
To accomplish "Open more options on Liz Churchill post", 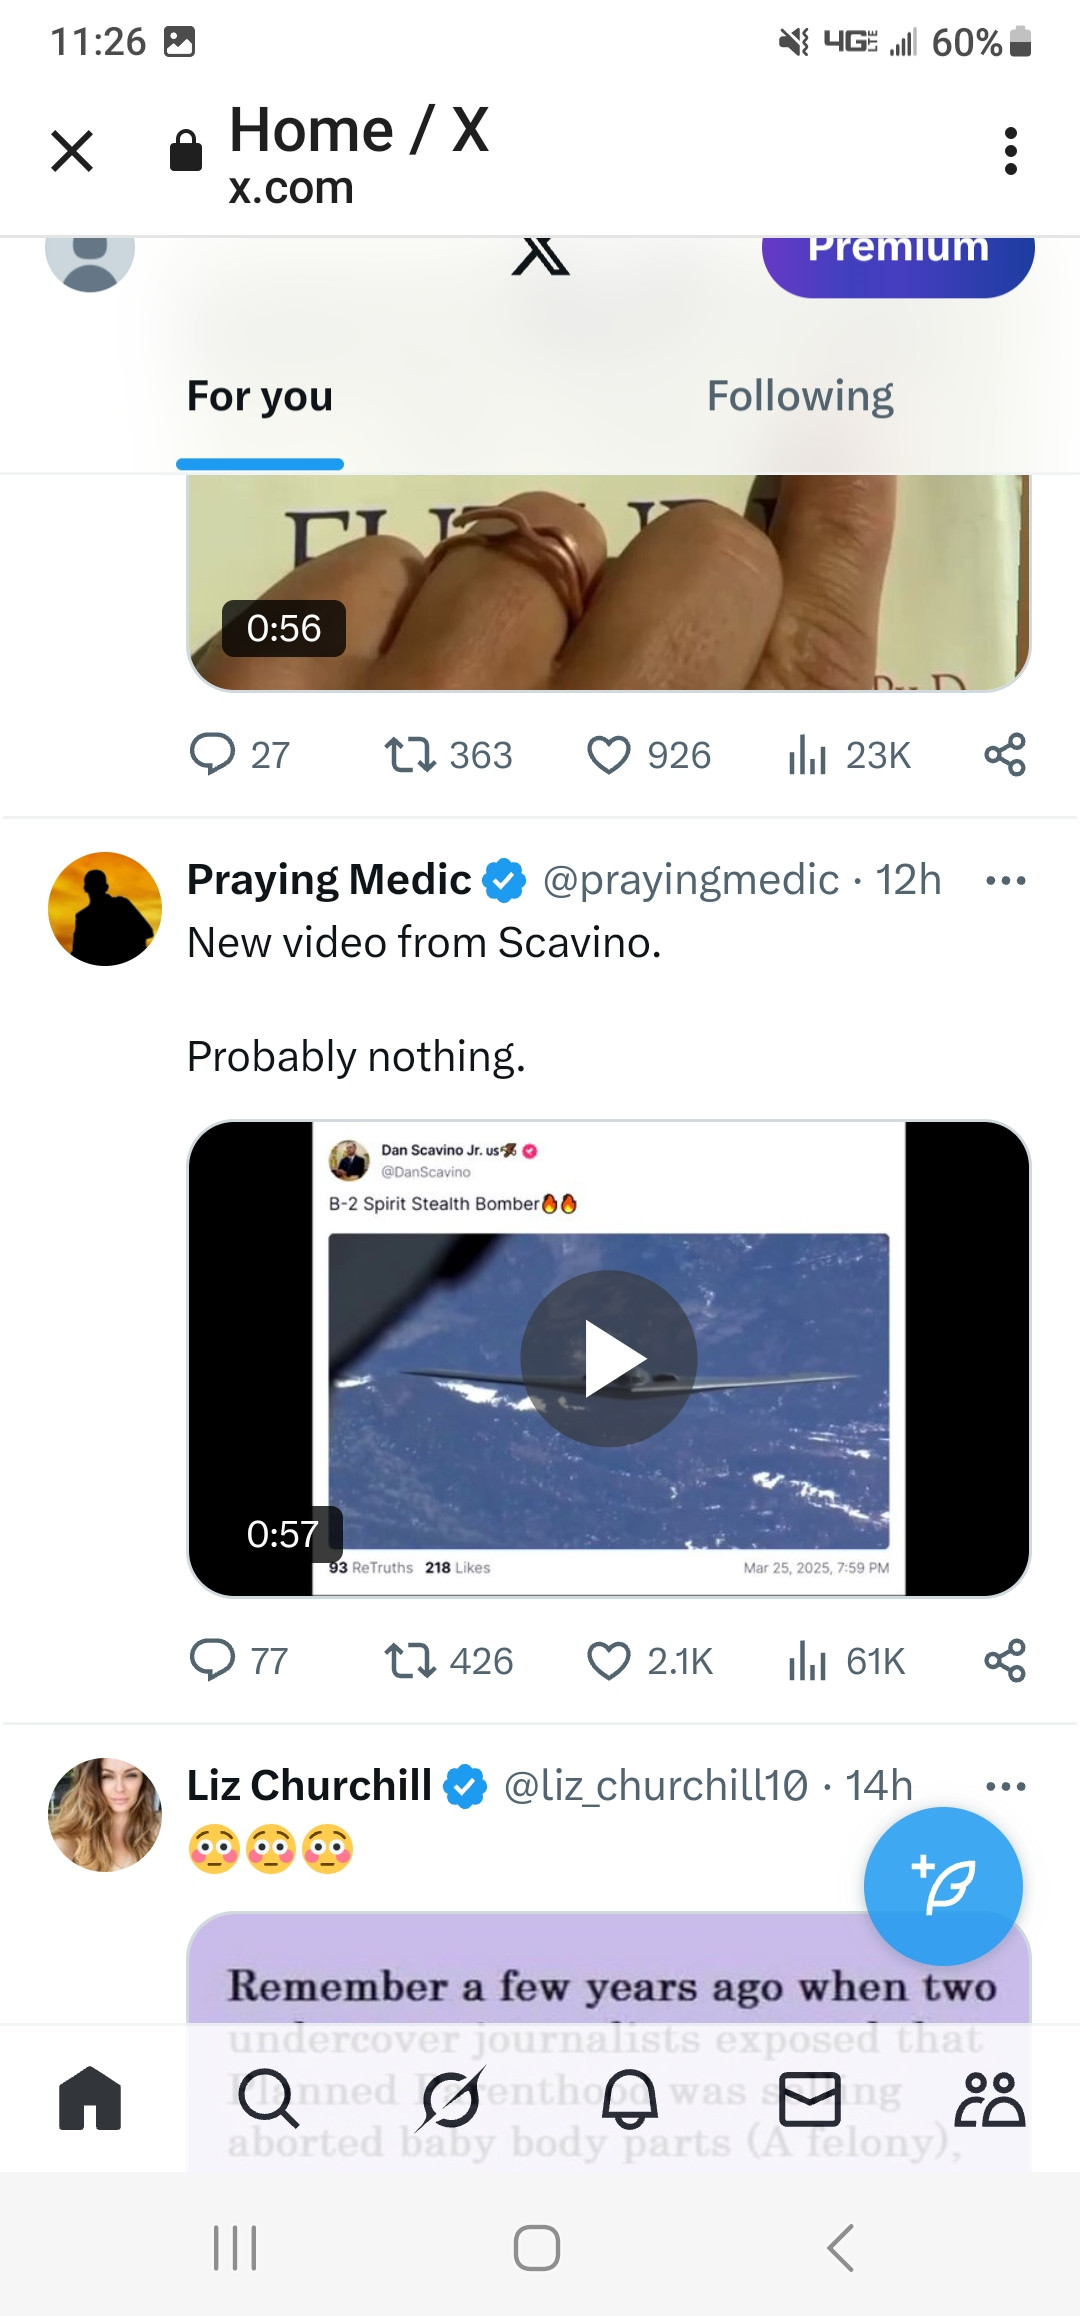I will pyautogui.click(x=1005, y=1787).
